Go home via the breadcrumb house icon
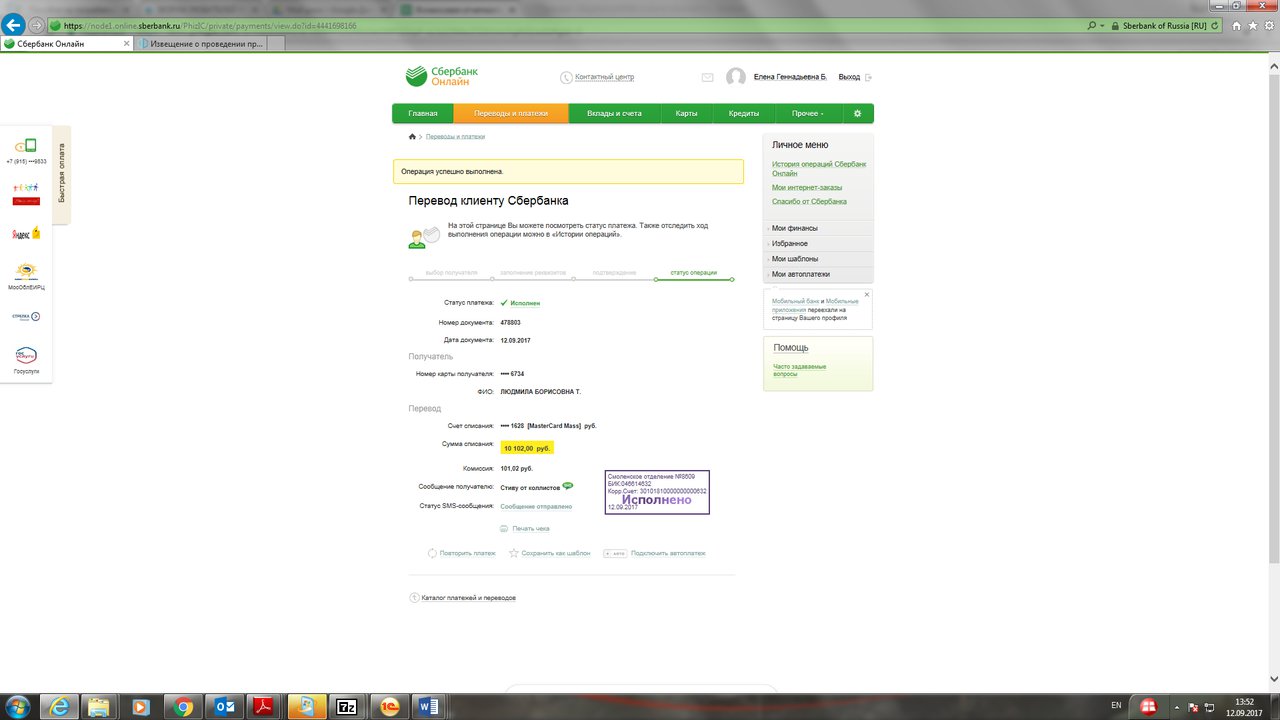The height and width of the screenshot is (720, 1280). [412, 136]
